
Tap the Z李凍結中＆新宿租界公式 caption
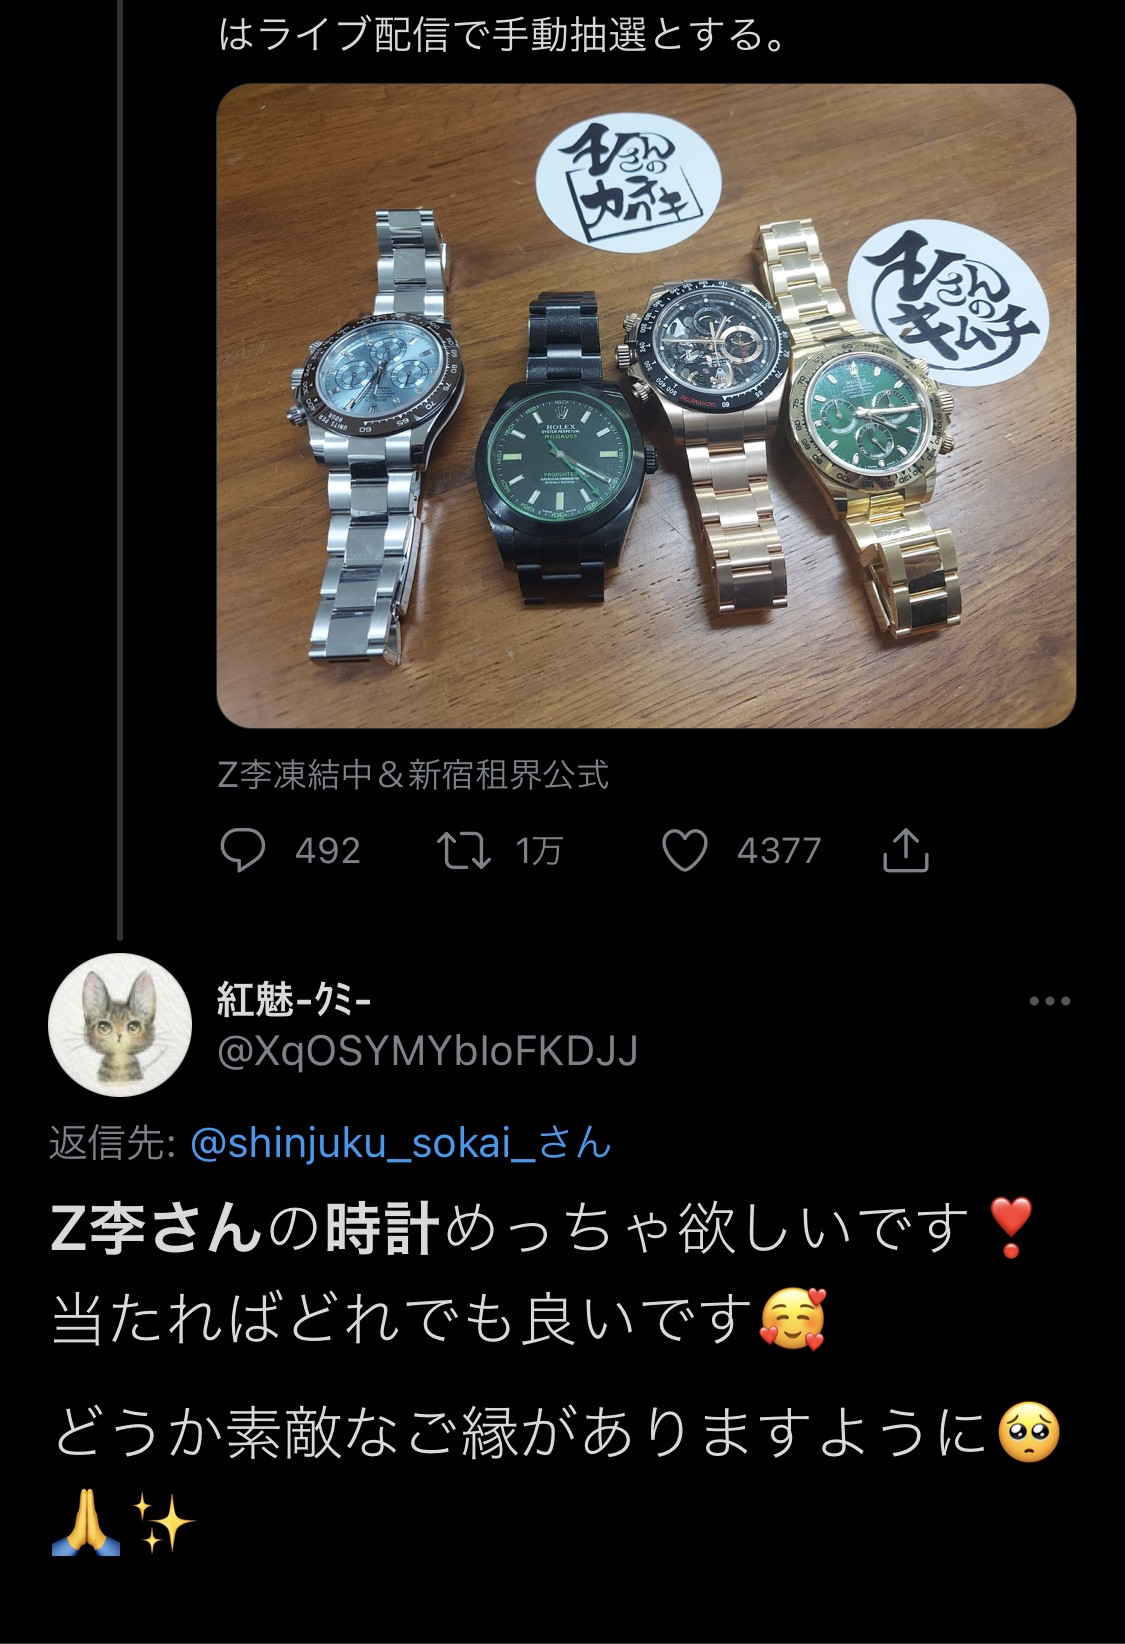click(413, 775)
